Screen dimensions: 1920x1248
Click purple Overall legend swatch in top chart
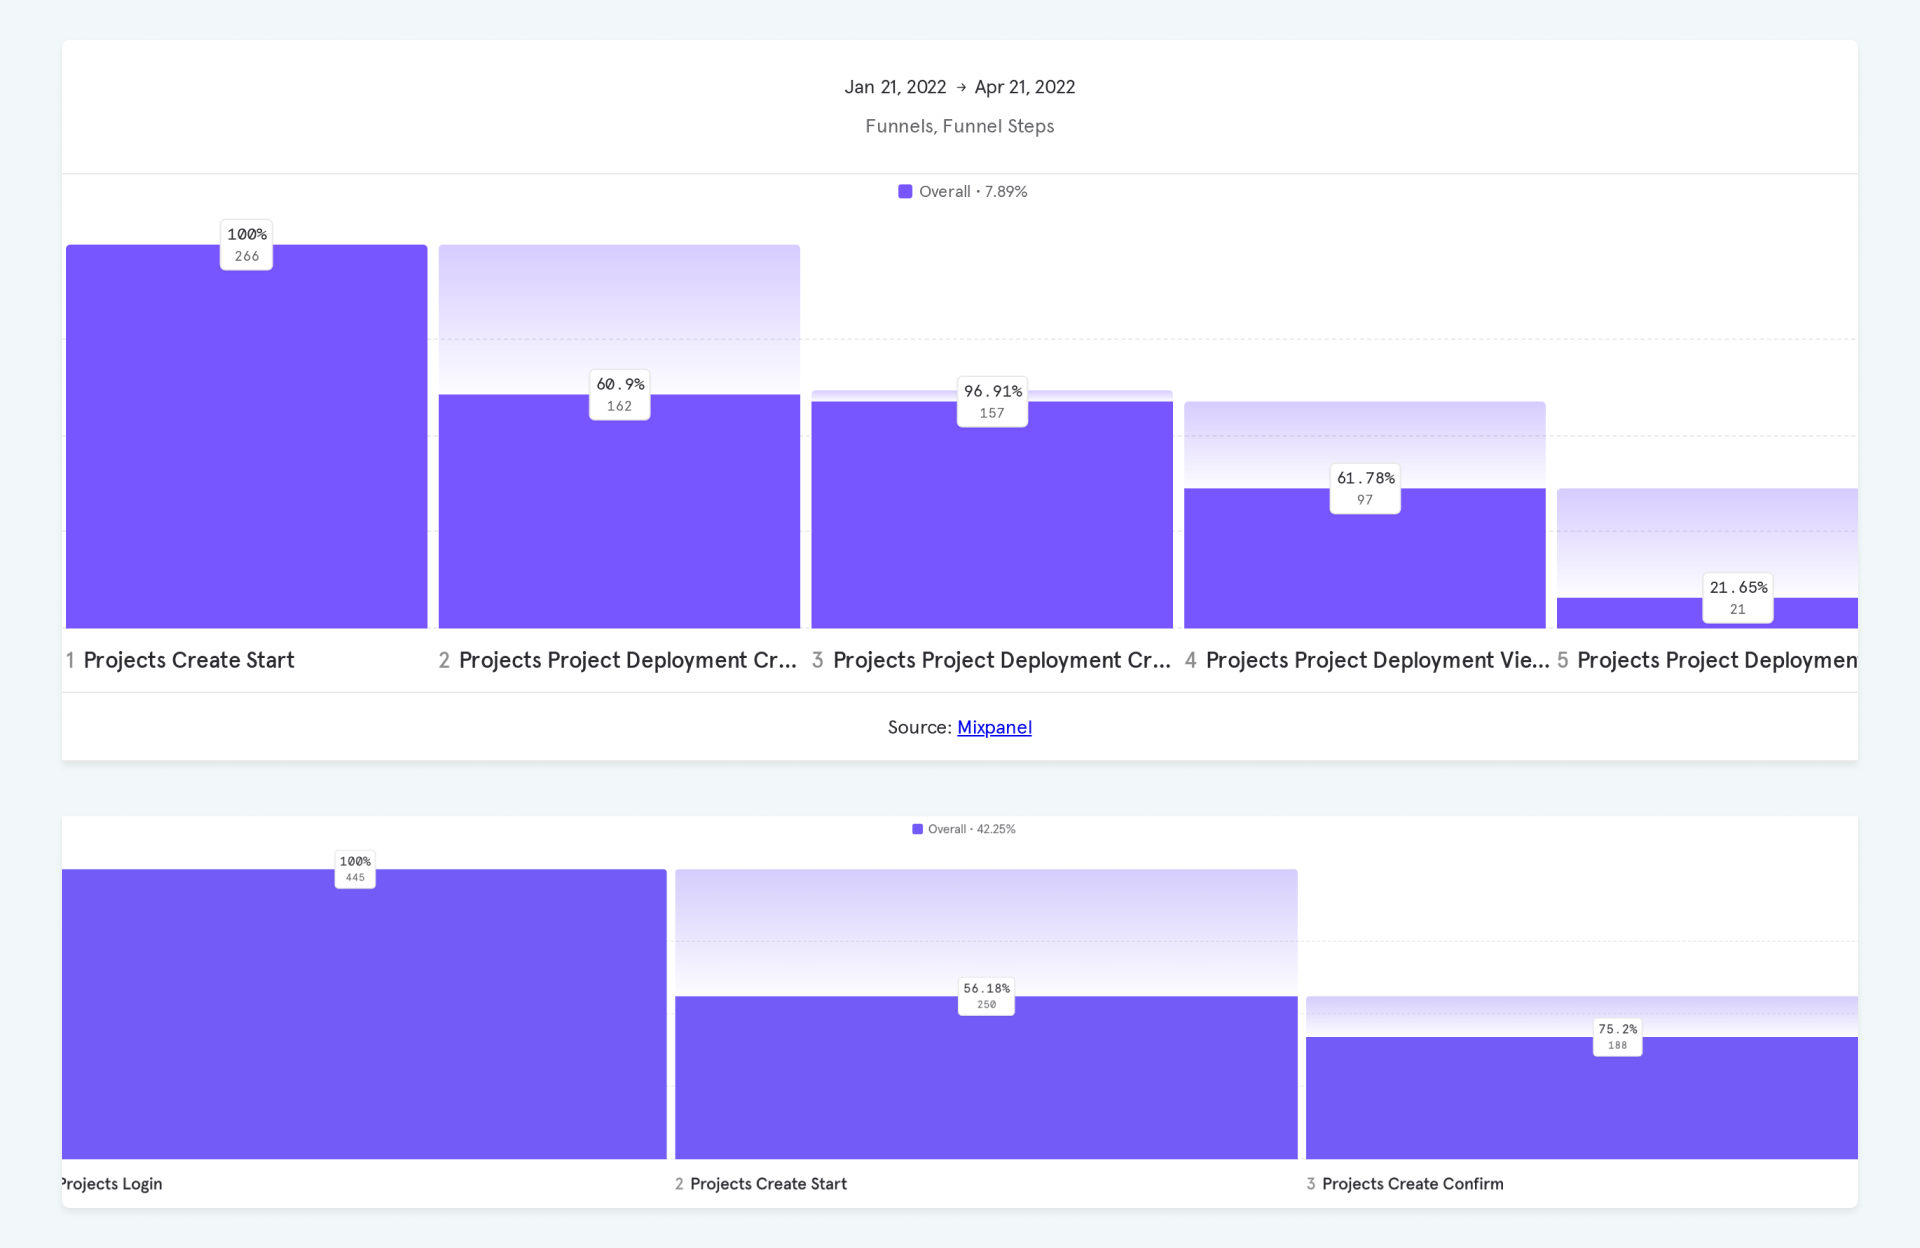coord(905,191)
